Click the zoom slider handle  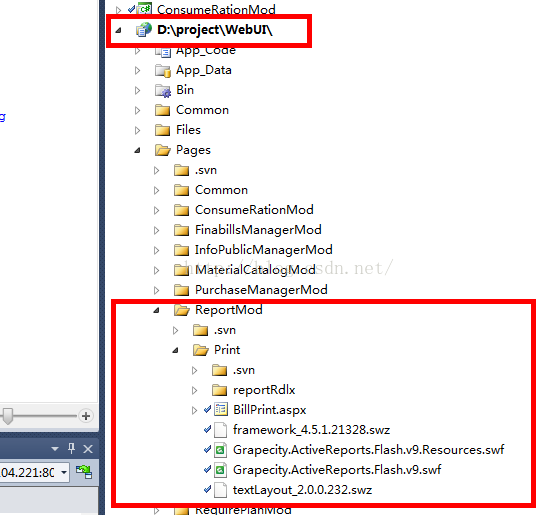coord(7,416)
